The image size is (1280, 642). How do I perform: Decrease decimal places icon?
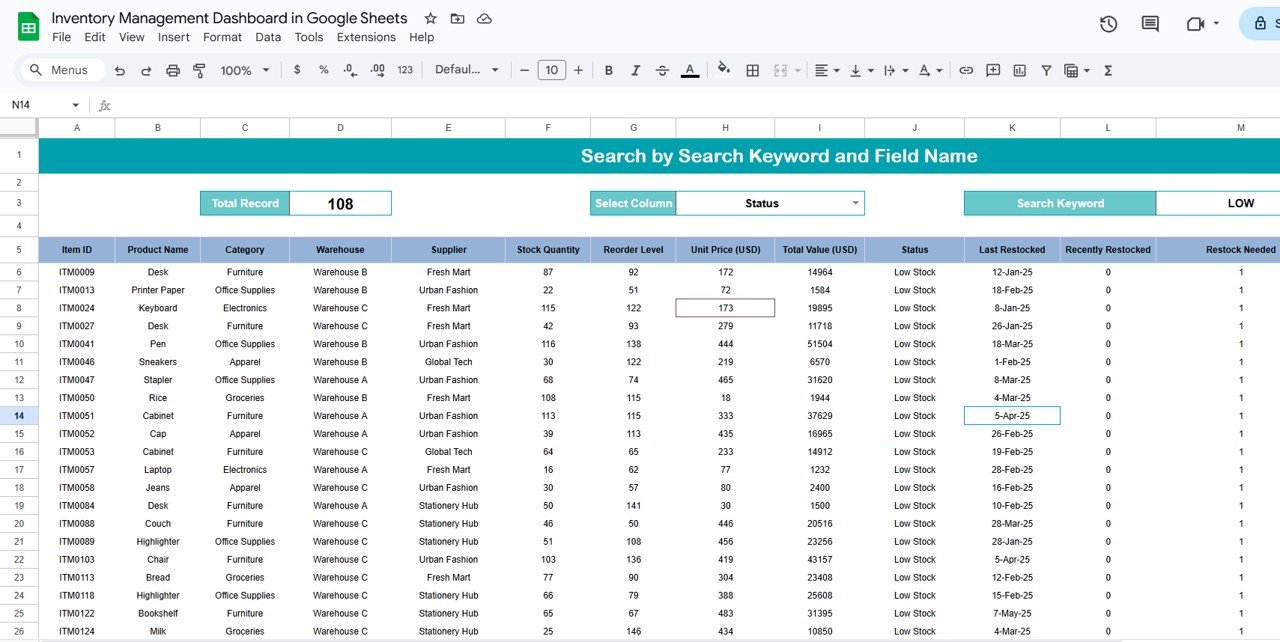point(350,70)
